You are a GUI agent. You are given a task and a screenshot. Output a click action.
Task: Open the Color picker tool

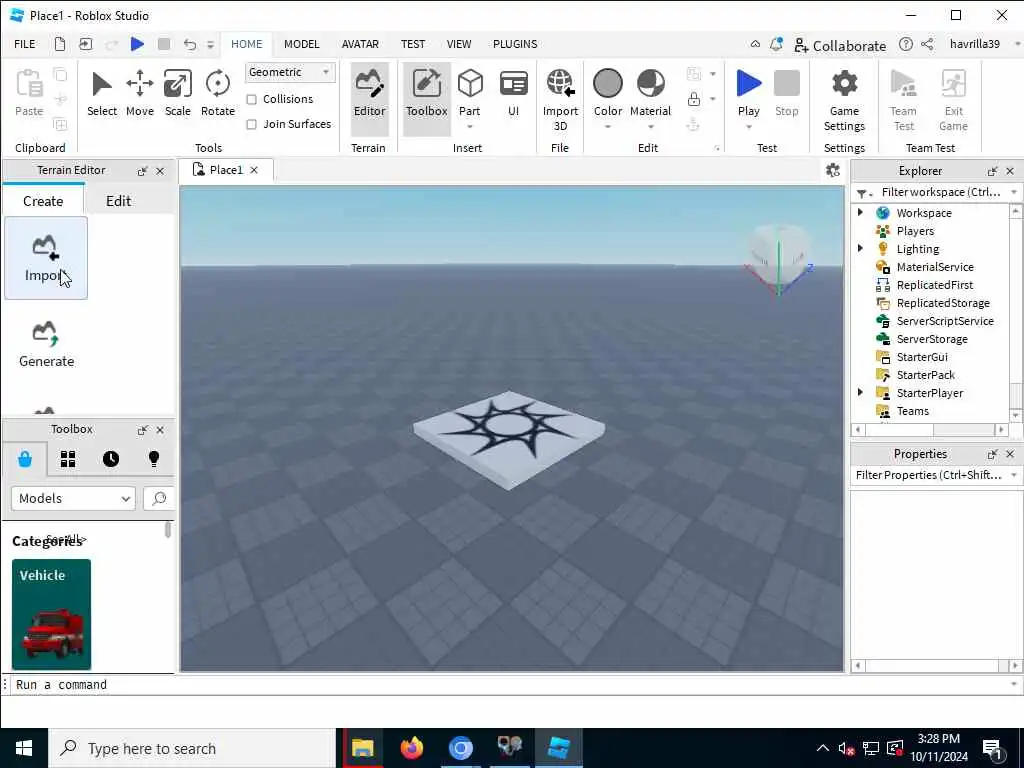click(607, 93)
